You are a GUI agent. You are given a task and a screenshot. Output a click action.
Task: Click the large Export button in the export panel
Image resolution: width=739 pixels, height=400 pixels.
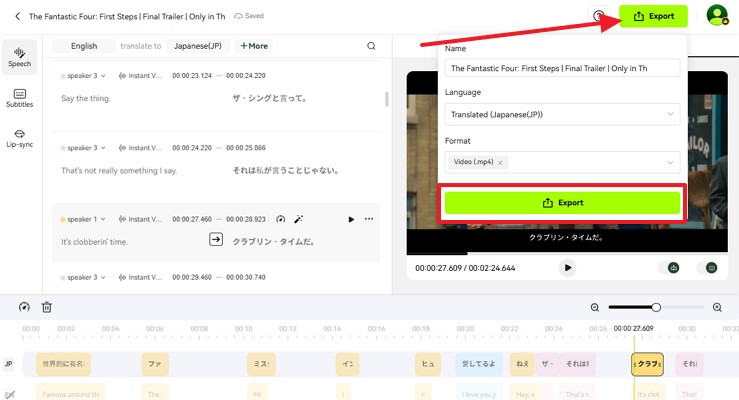point(562,203)
